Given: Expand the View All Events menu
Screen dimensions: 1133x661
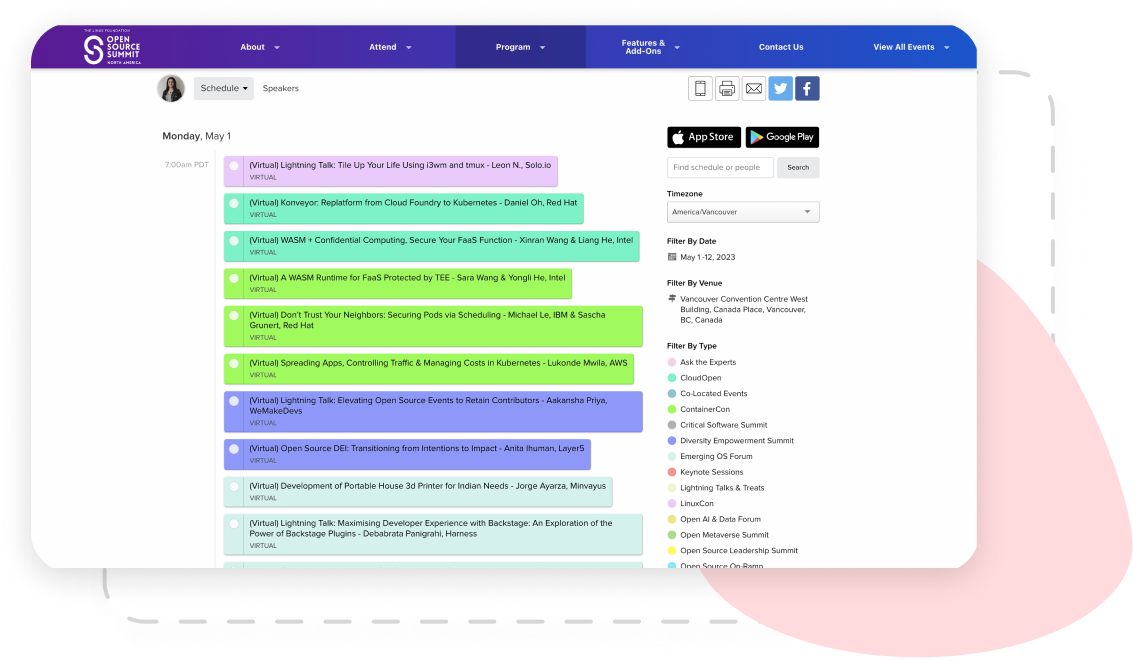Looking at the screenshot, I should point(910,47).
